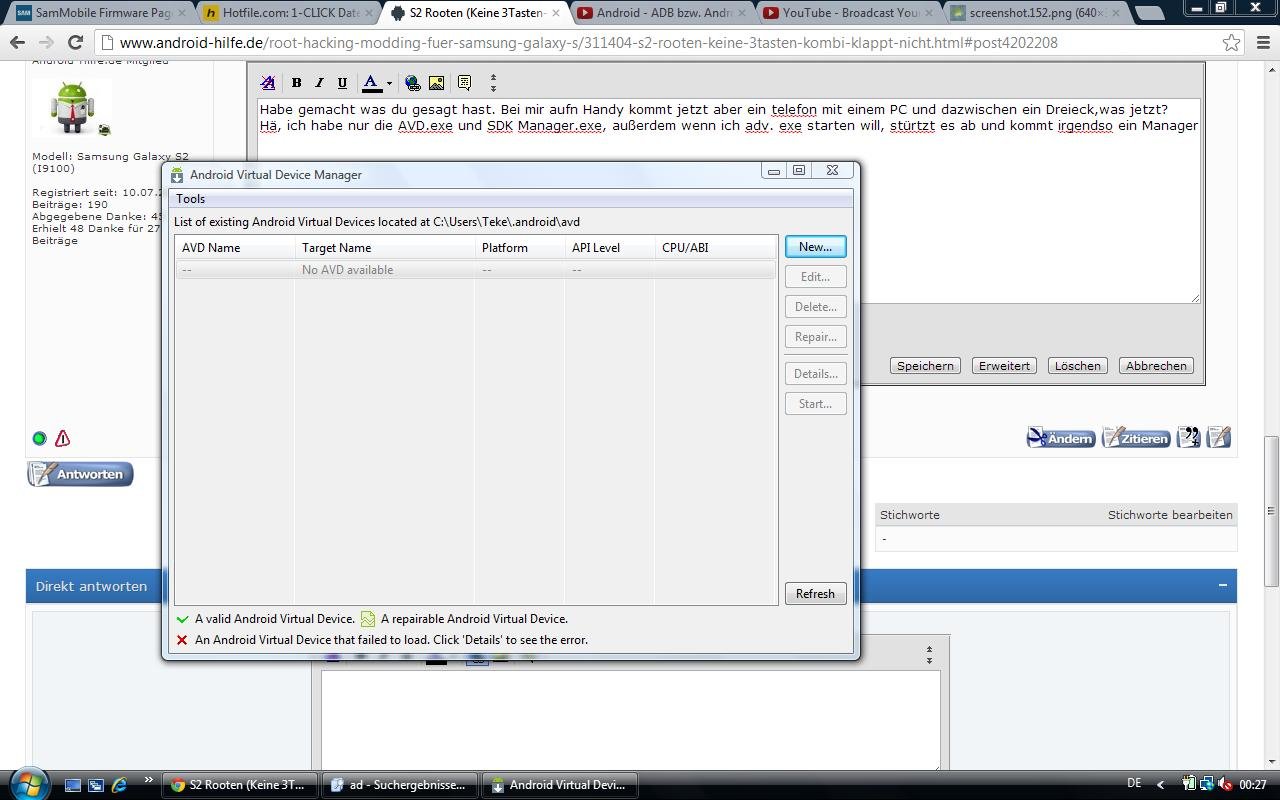
Task: Click the red report post triangle icon
Action: point(62,438)
